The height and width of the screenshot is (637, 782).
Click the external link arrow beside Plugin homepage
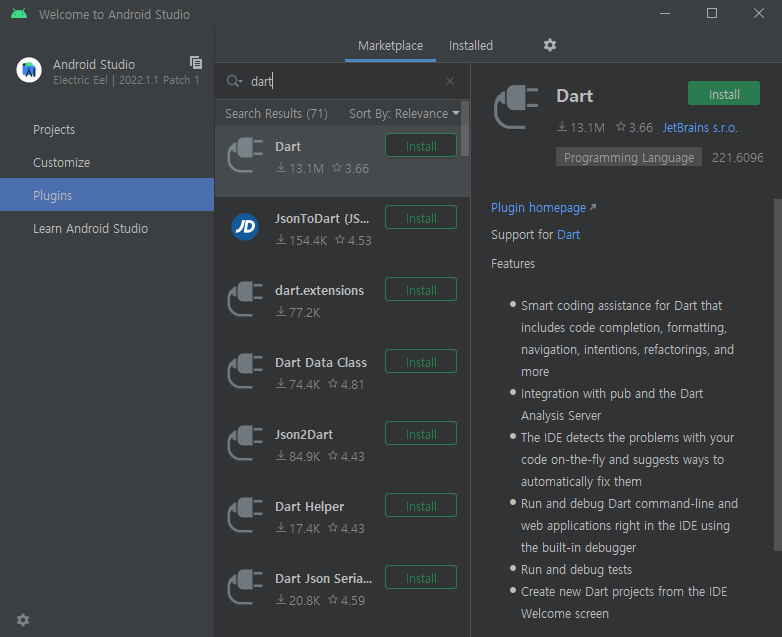(592, 207)
